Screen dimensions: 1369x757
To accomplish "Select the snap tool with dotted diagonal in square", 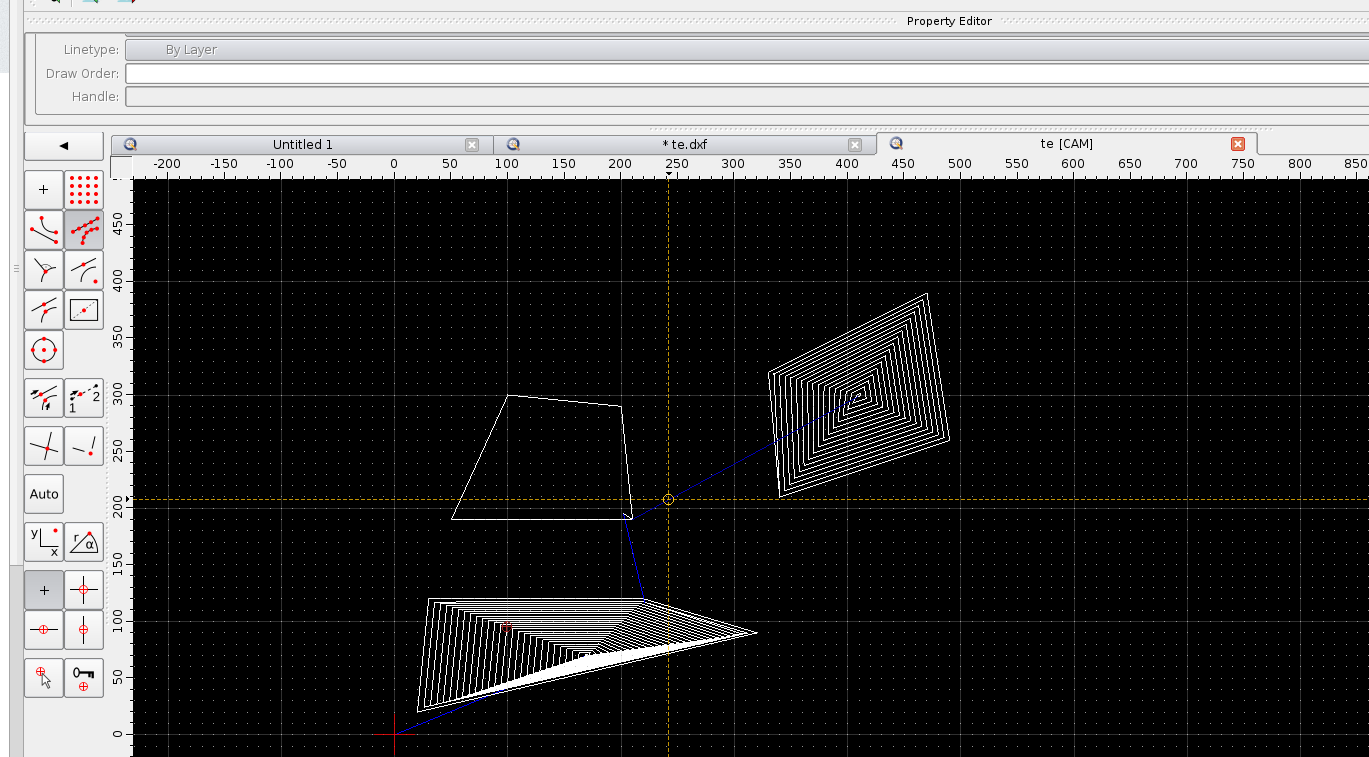I will click(x=84, y=310).
